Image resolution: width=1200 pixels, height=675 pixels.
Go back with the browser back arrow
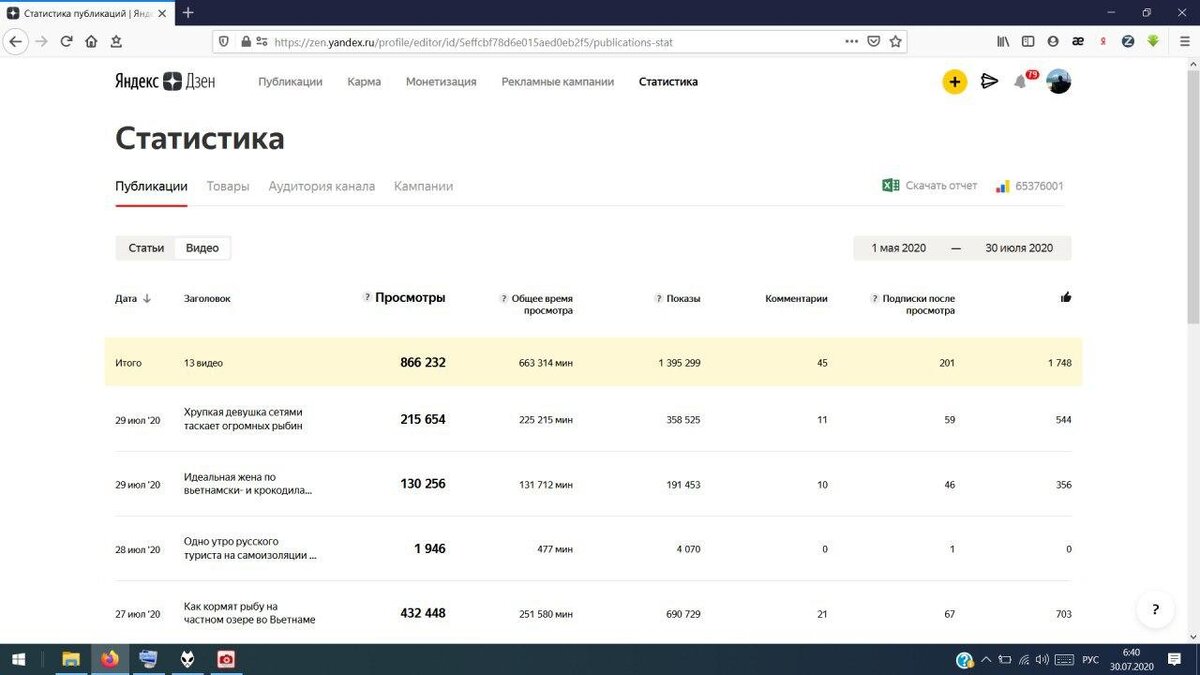(16, 42)
